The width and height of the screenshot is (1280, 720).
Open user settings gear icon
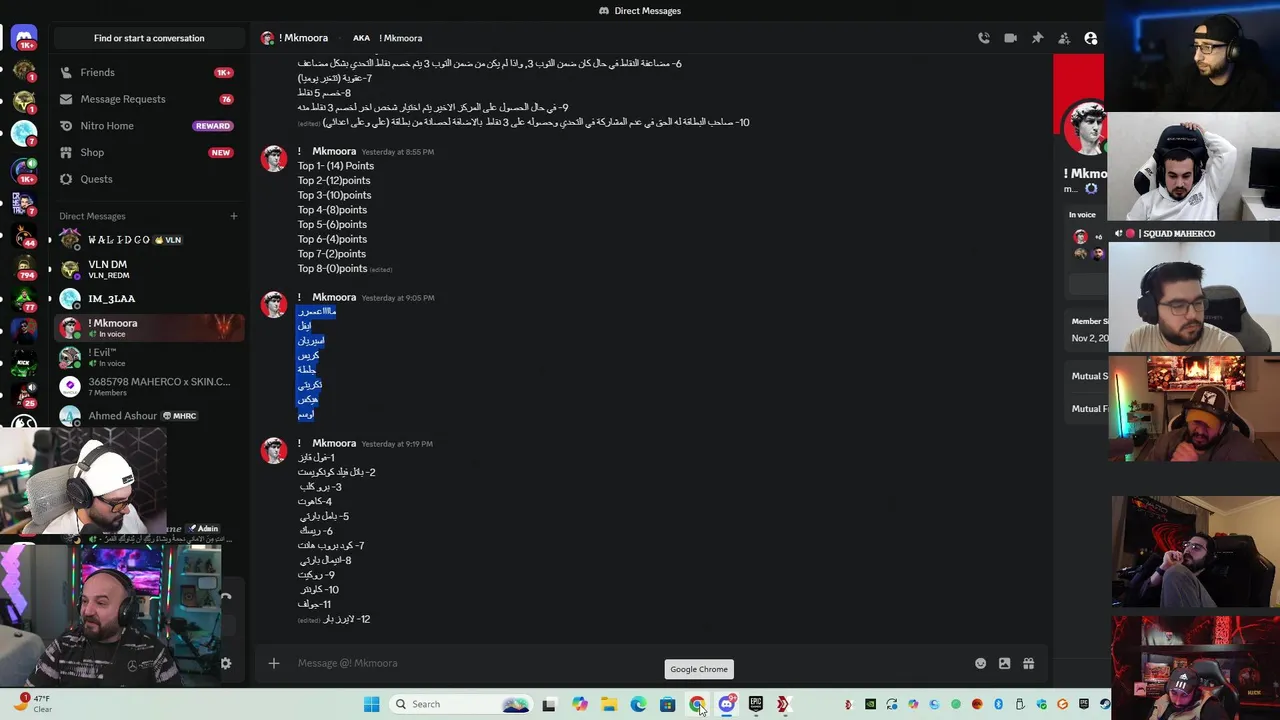coord(226,663)
